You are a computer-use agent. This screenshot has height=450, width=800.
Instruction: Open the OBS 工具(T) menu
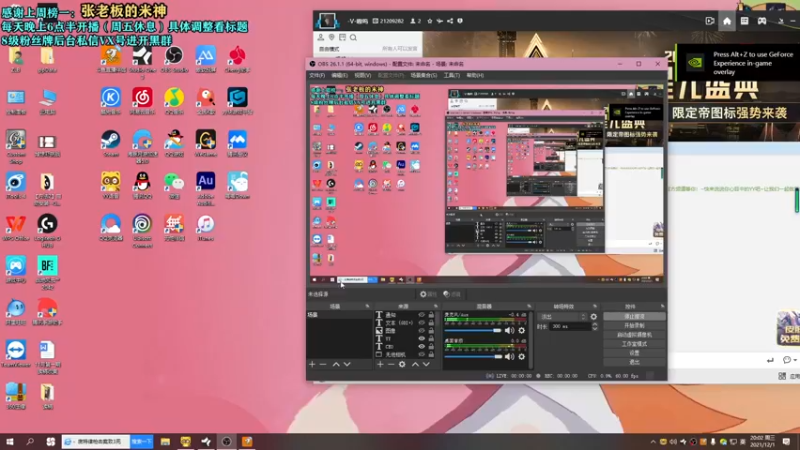click(452, 76)
